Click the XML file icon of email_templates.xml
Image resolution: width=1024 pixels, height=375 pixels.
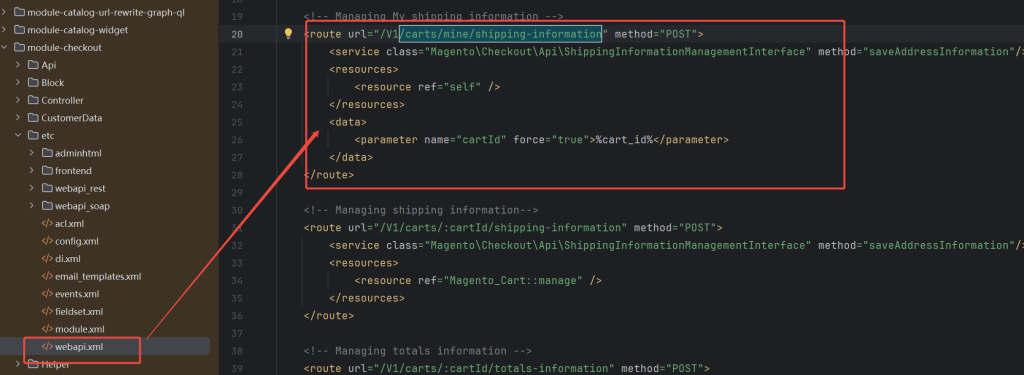(x=48, y=276)
